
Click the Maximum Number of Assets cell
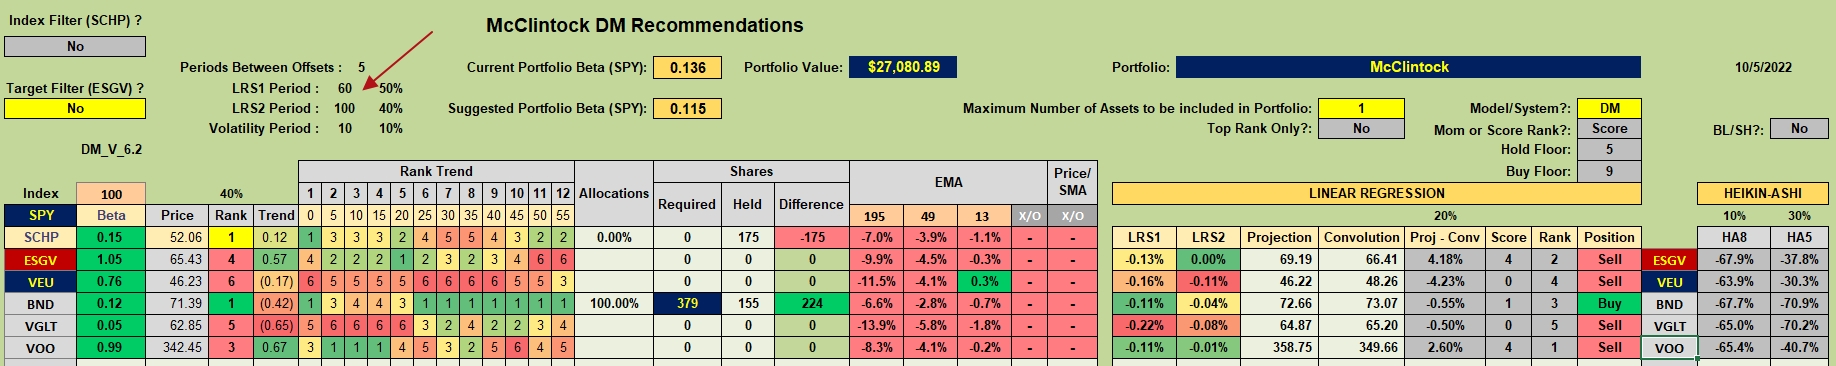[1361, 108]
